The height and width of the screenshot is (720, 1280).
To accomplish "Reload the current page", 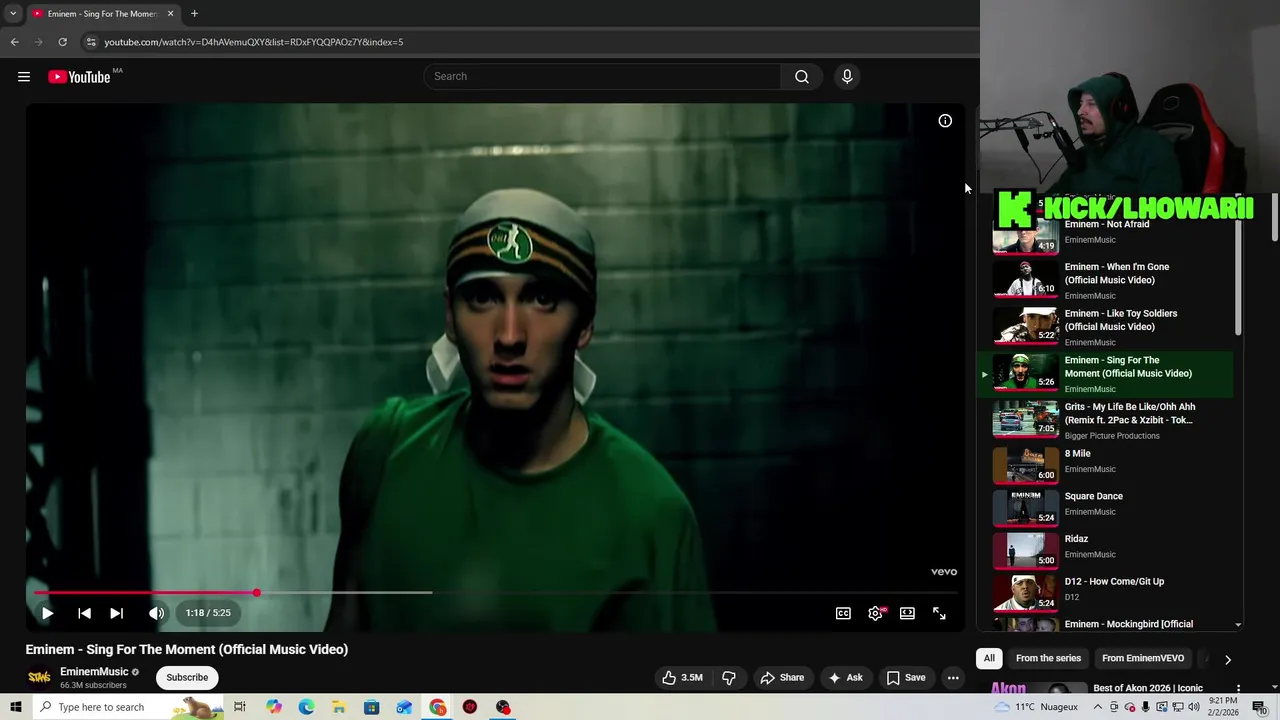I will [62, 42].
